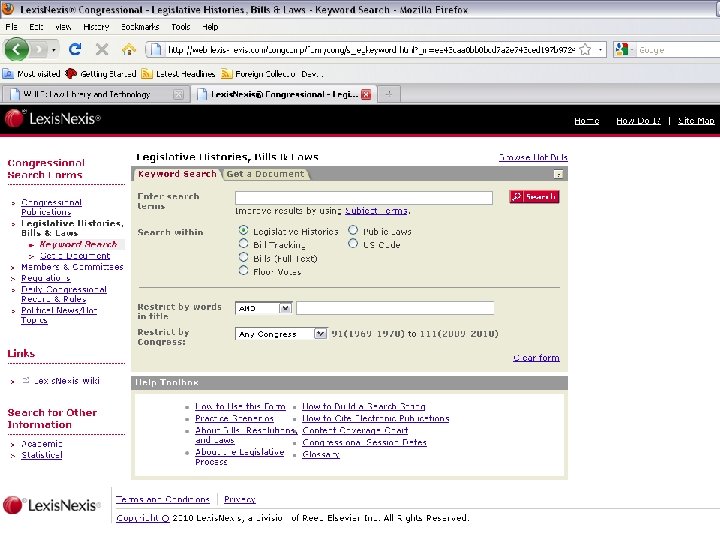Viewport: 720px width, 540px height.
Task: Select the US Code radio button
Action: (353, 243)
